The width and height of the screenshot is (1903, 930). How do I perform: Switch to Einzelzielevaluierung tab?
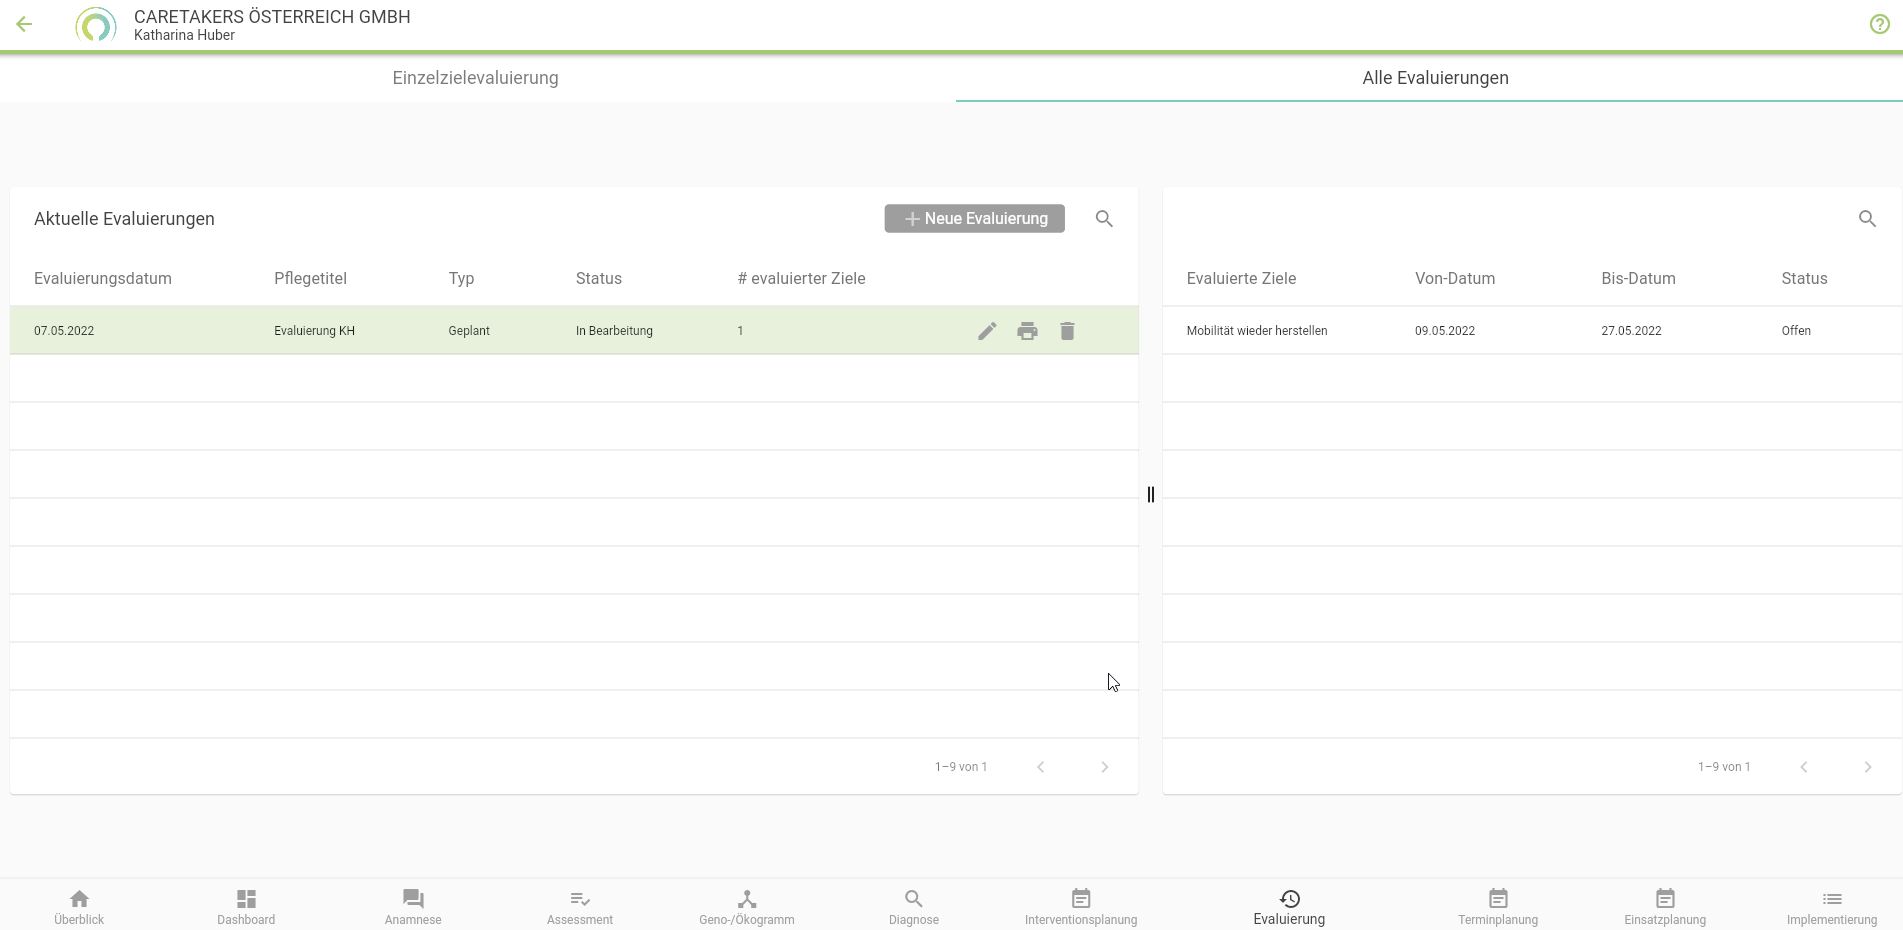[475, 78]
